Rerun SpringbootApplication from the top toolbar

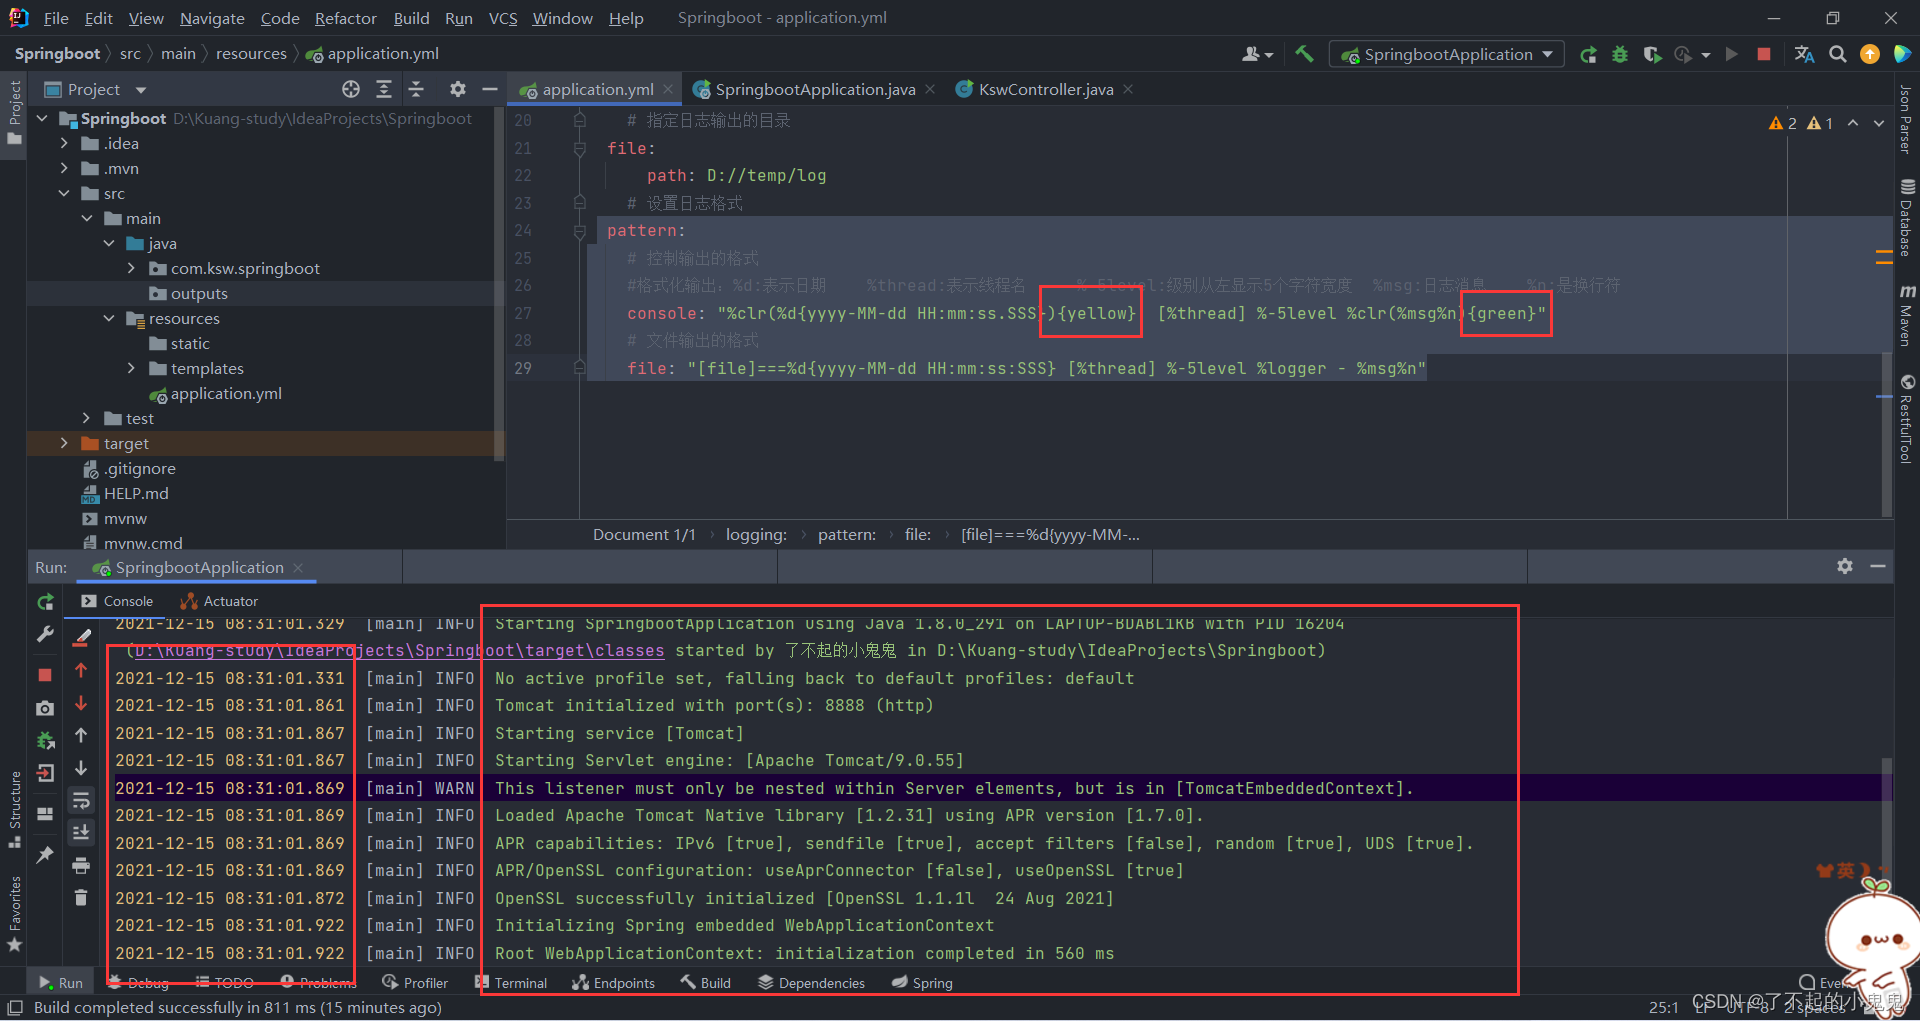pos(1588,54)
